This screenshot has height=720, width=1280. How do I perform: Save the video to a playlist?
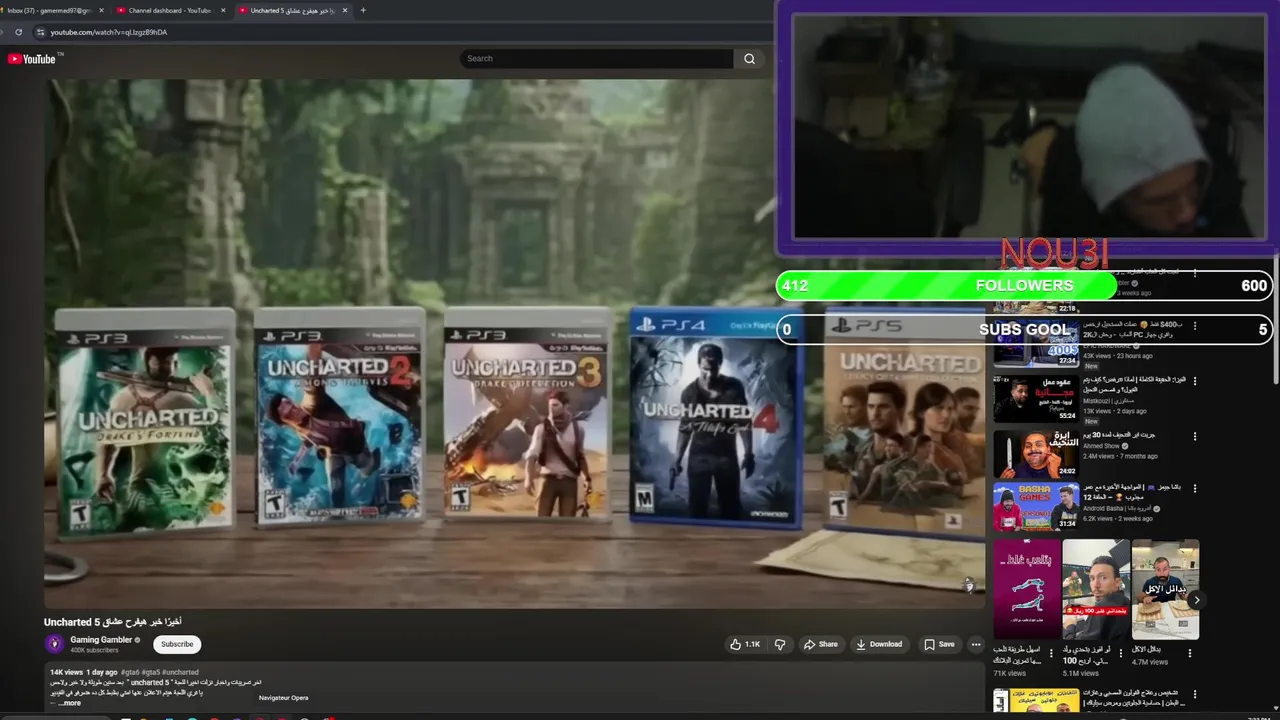pyautogui.click(x=939, y=645)
